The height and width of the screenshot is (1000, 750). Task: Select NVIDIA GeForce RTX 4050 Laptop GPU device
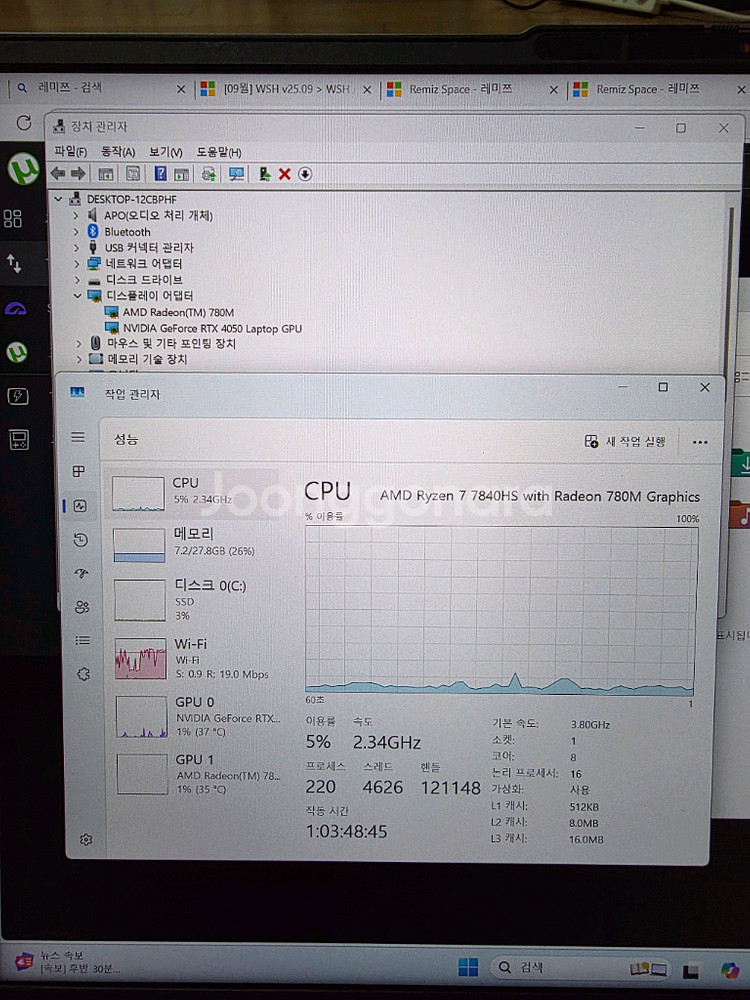[x=211, y=328]
